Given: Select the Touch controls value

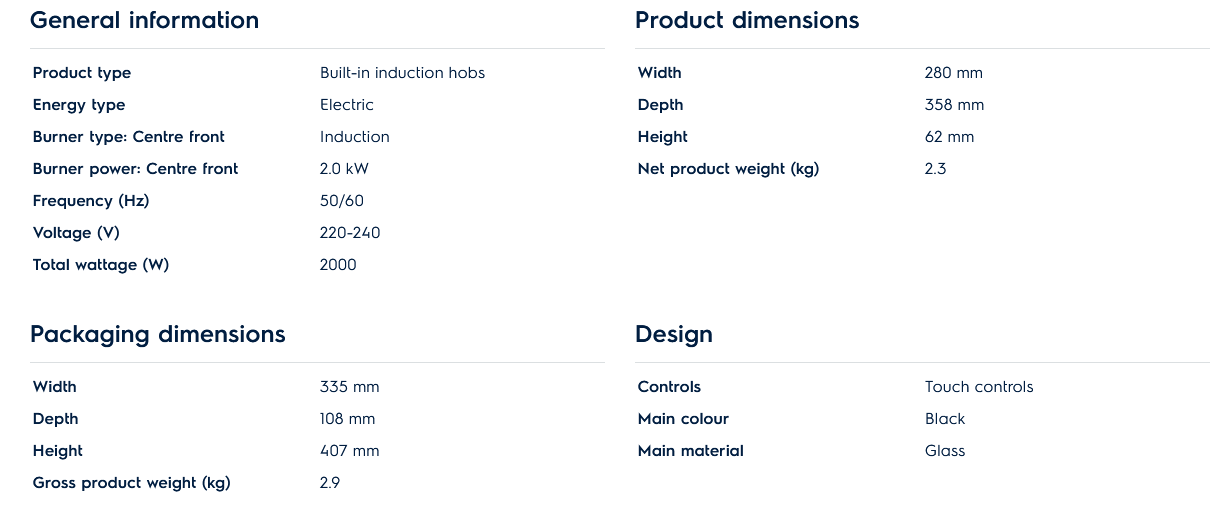Looking at the screenshot, I should tap(979, 387).
